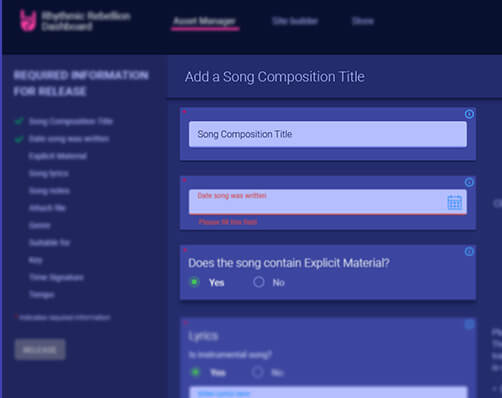The height and width of the screenshot is (398, 502).
Task: Click the pink Rhythmic Rebellion logo icon
Action: [x=28, y=21]
